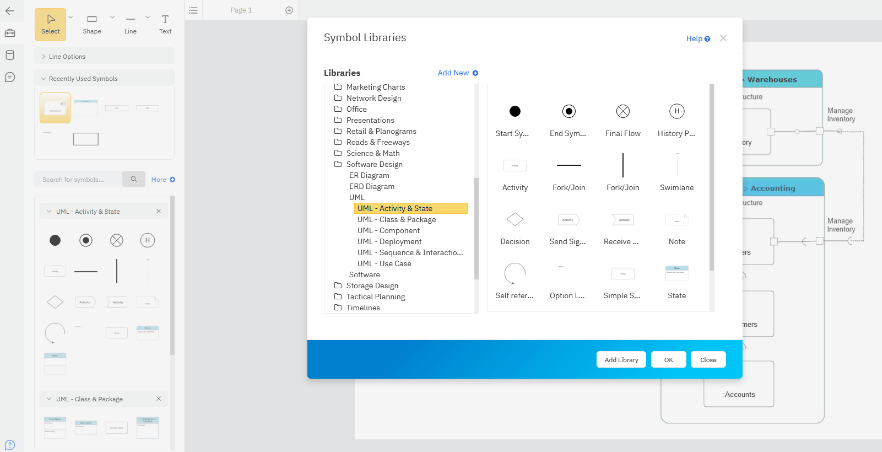Image resolution: width=882 pixels, height=452 pixels.
Task: Pick the Receive Signal symbol
Action: coord(623,220)
